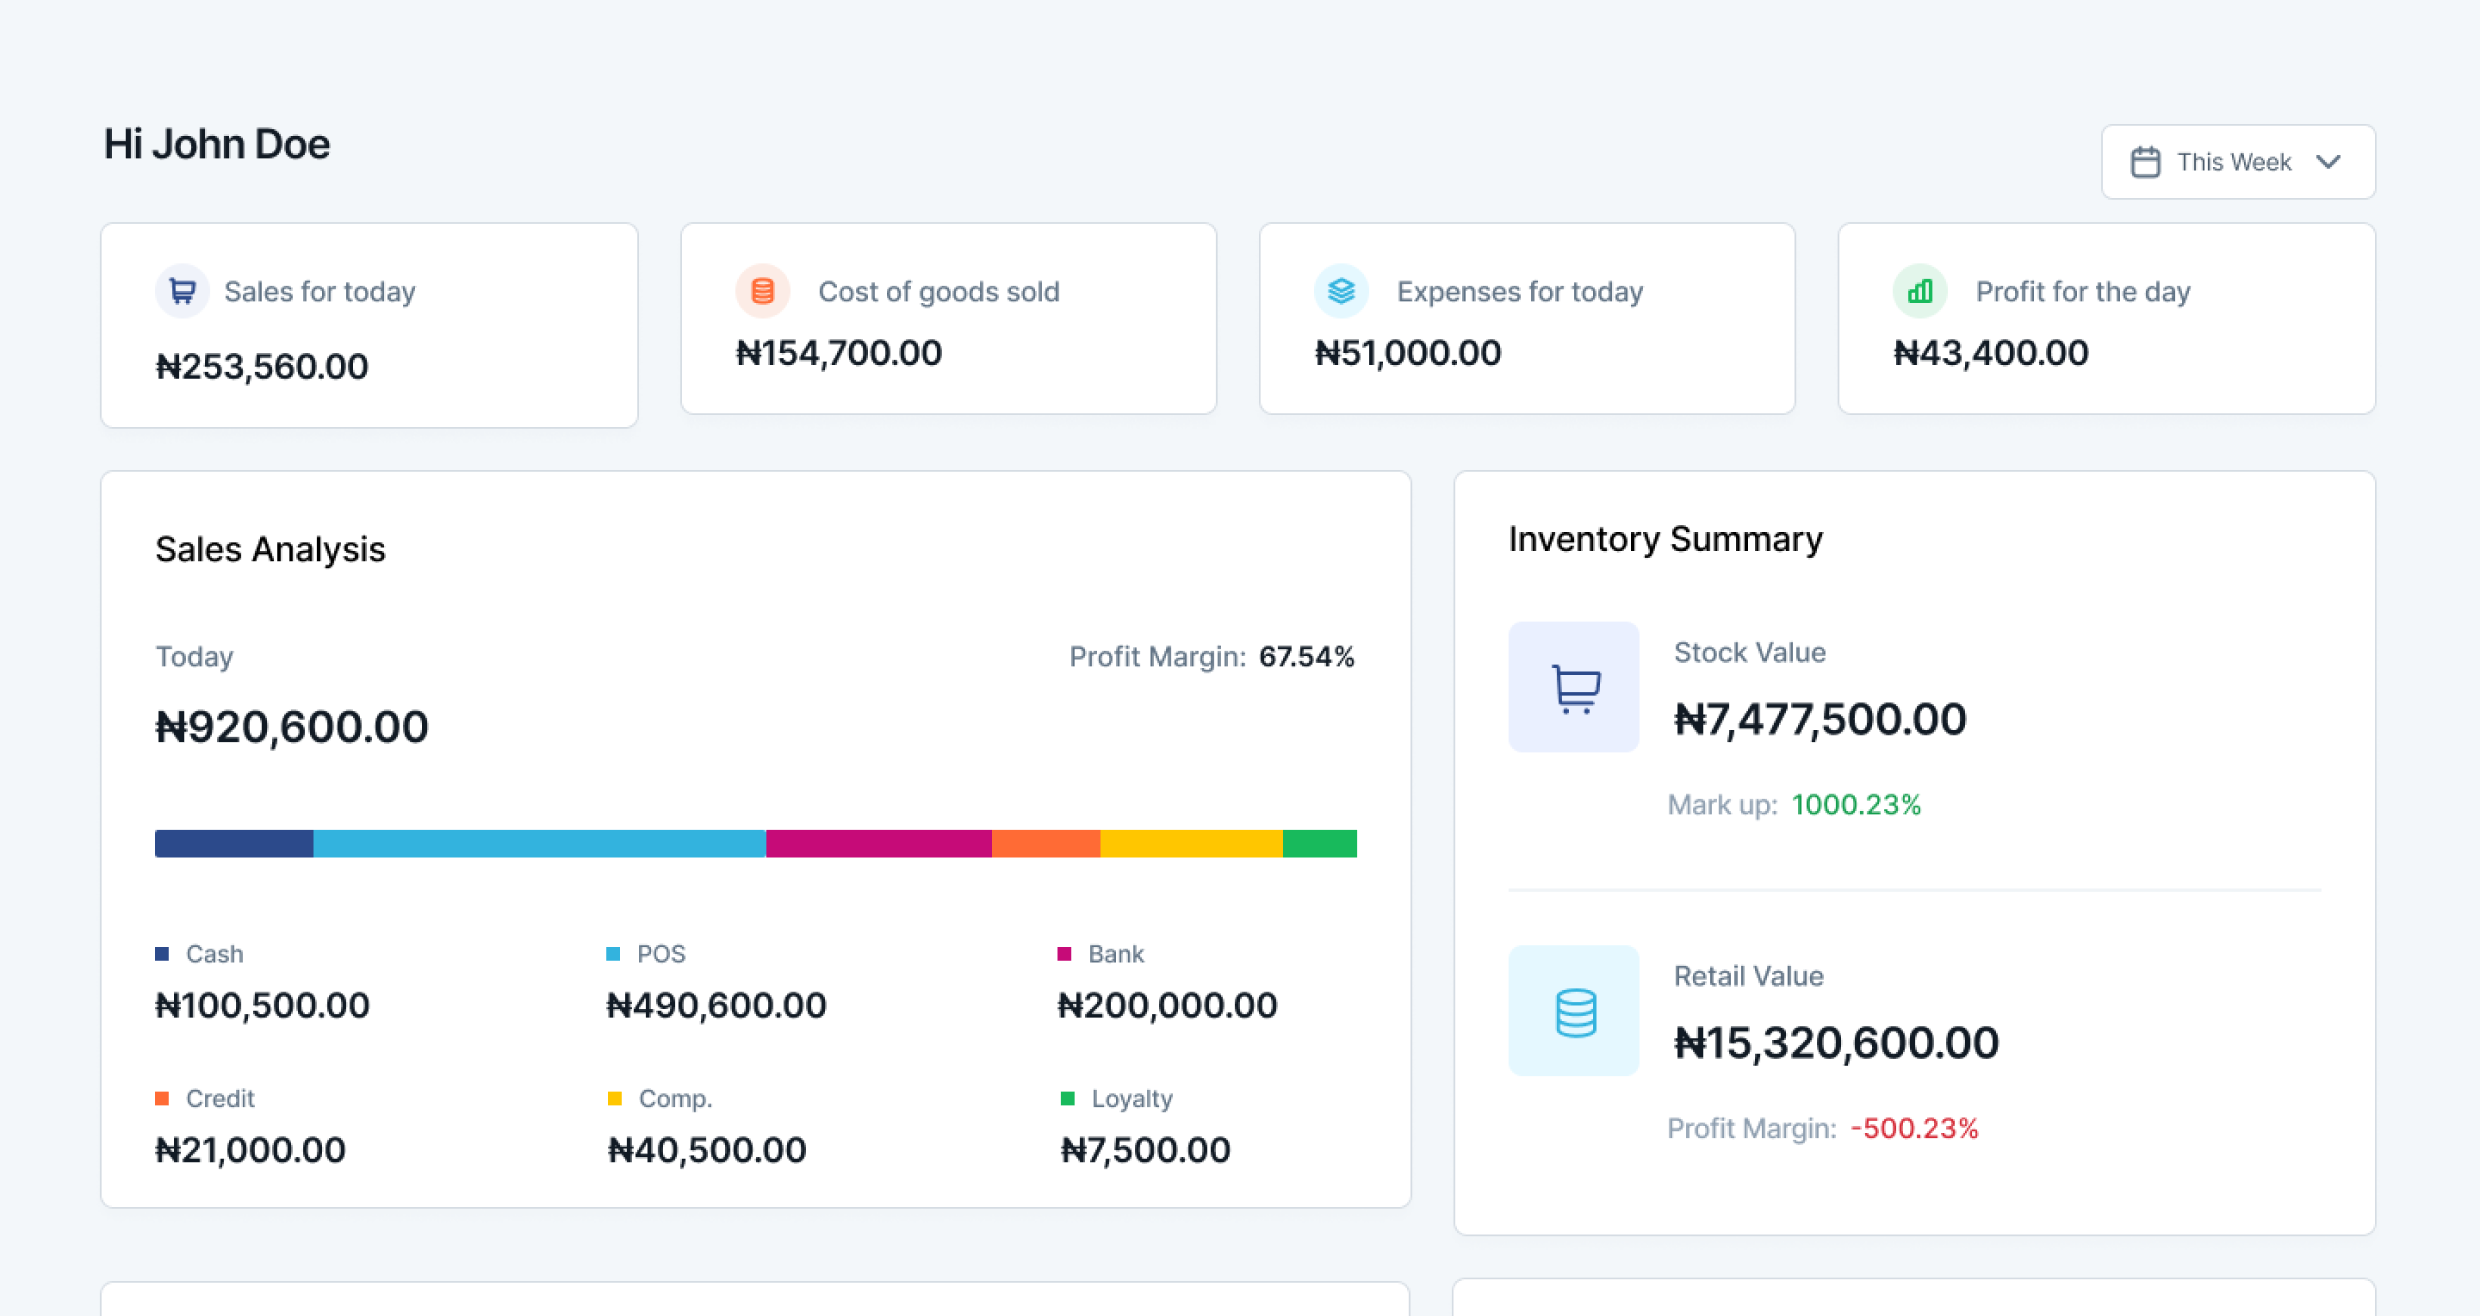Click the Retail Value database icon tile
2480x1316 pixels.
1573,1010
